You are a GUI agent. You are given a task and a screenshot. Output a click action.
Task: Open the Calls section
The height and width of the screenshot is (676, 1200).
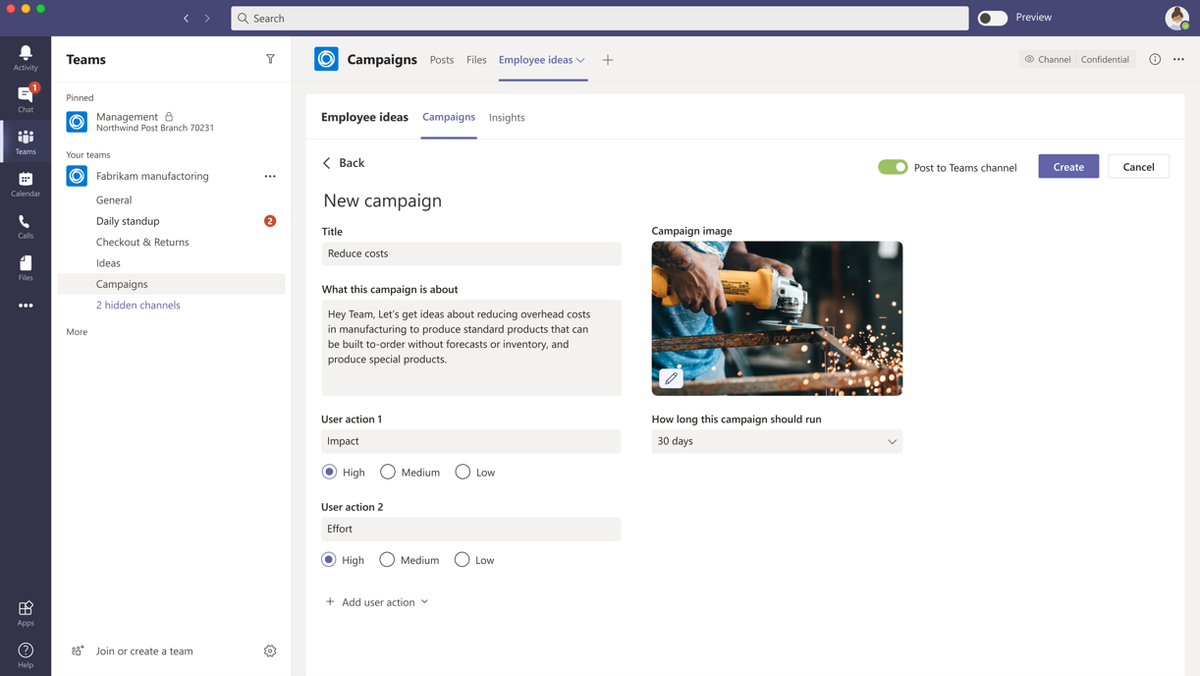[x=25, y=224]
